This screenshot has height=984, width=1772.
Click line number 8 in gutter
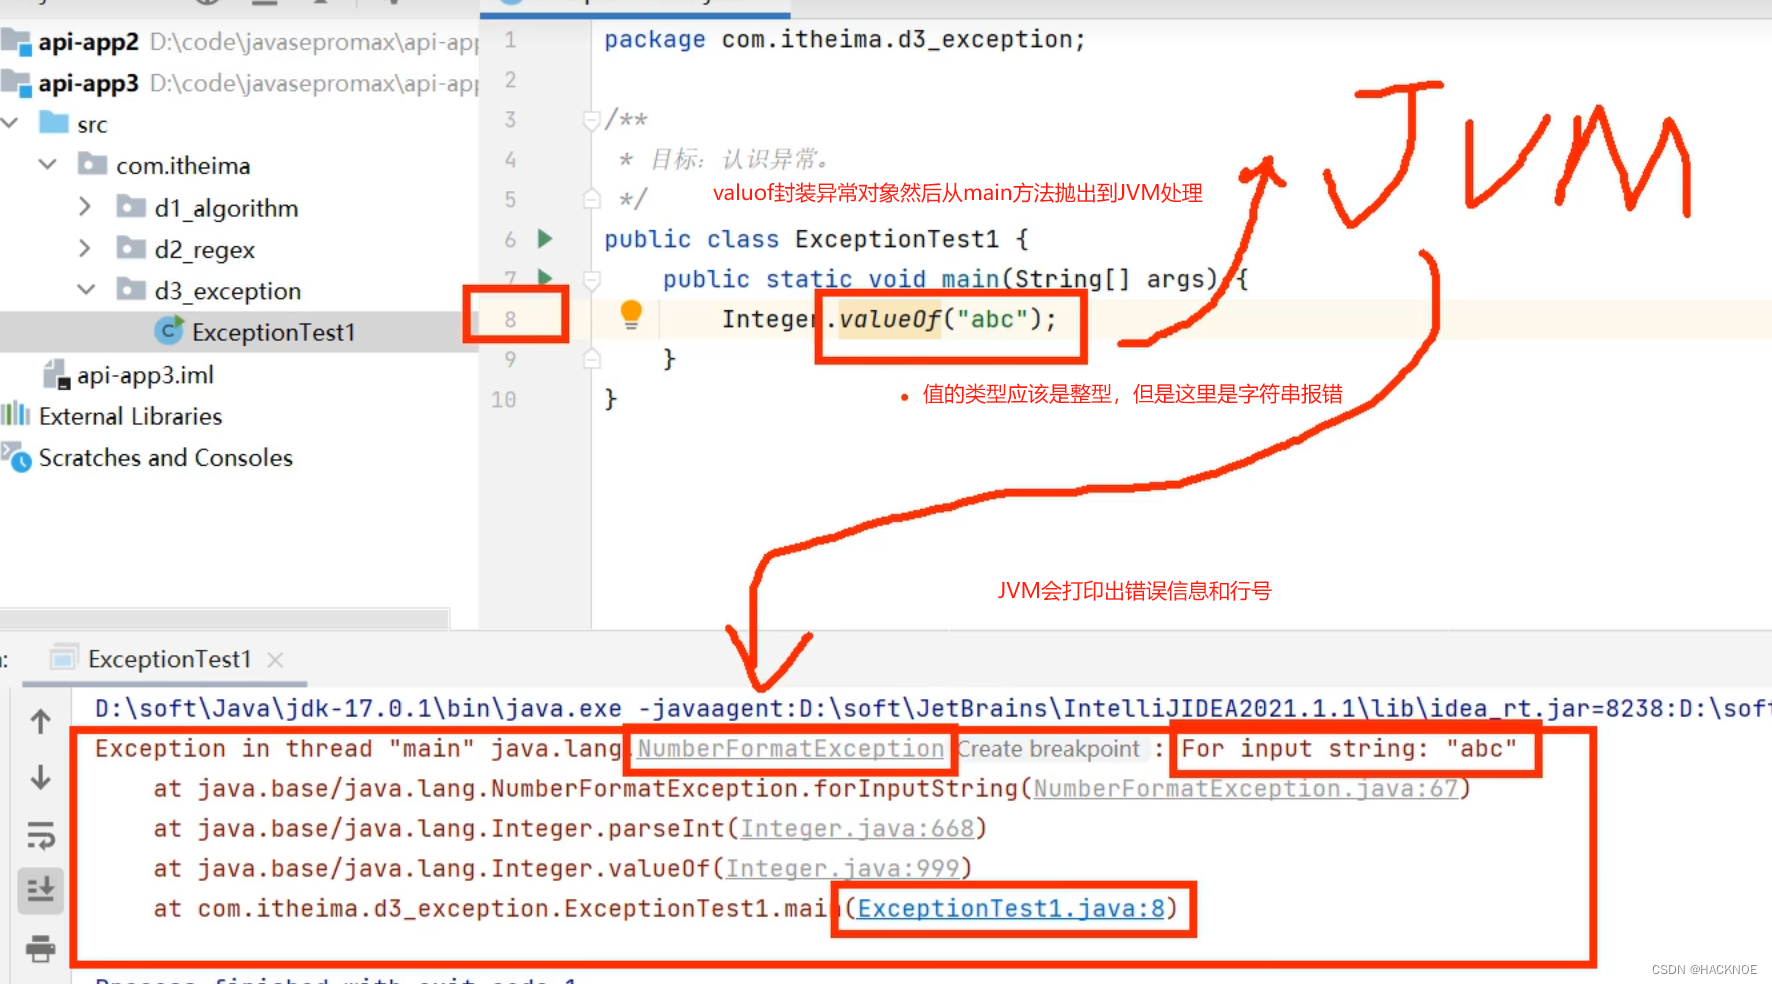click(x=510, y=319)
